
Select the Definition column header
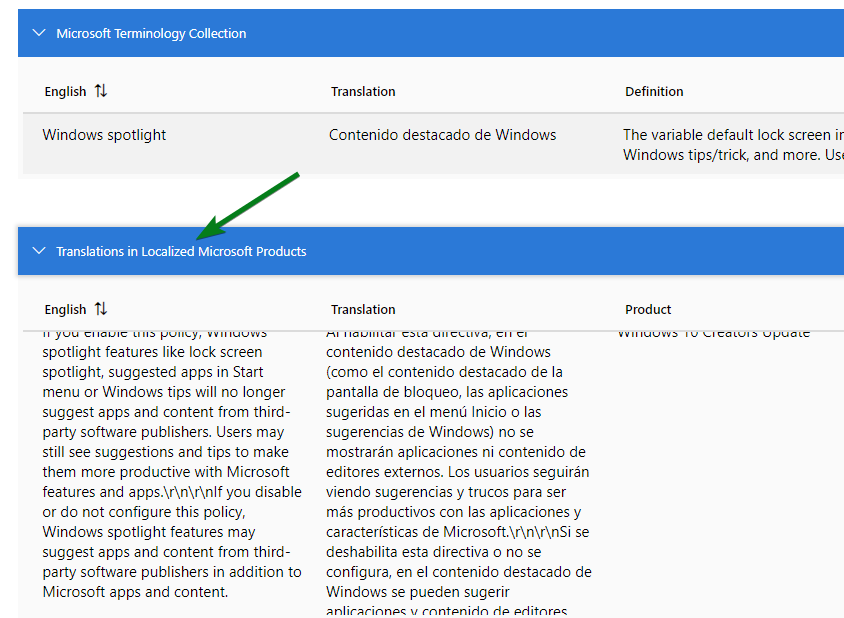point(654,92)
